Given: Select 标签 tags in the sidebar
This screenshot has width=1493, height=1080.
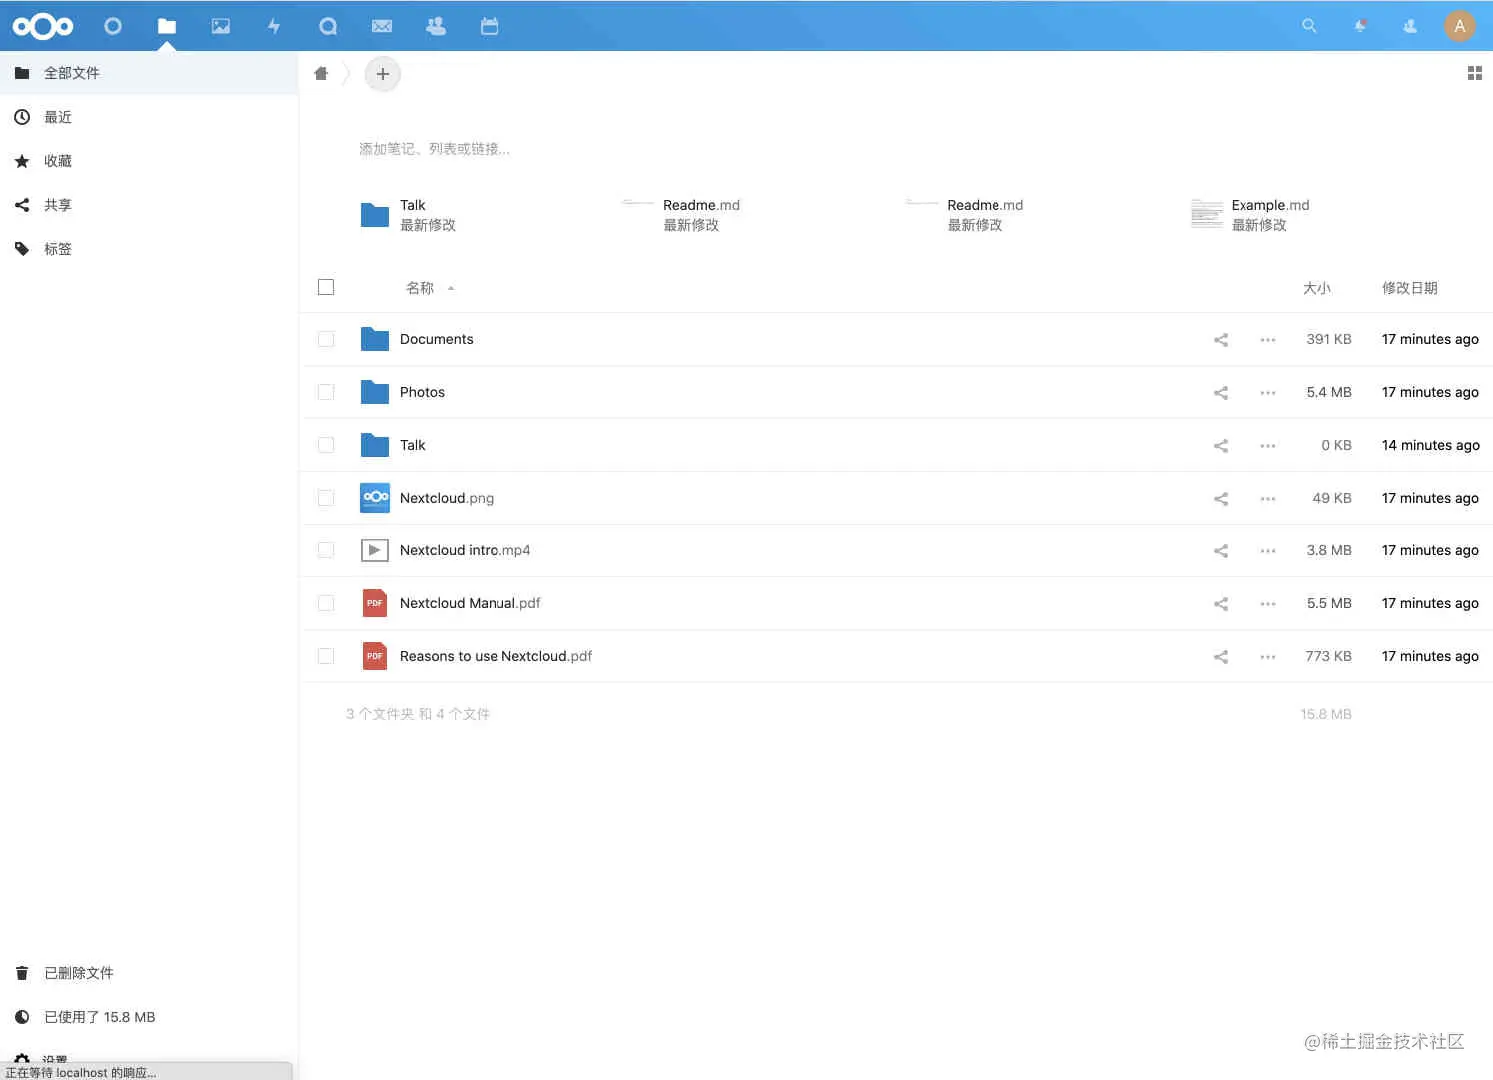Looking at the screenshot, I should (149, 249).
